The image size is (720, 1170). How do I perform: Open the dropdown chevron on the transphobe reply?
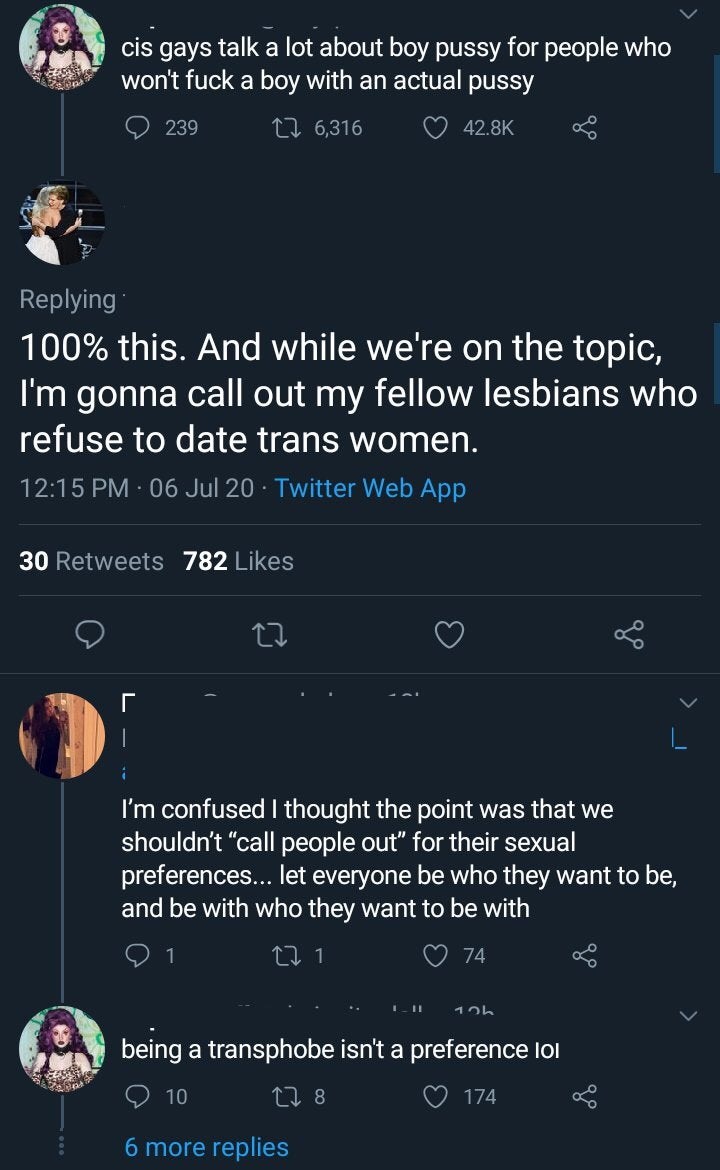687,1016
